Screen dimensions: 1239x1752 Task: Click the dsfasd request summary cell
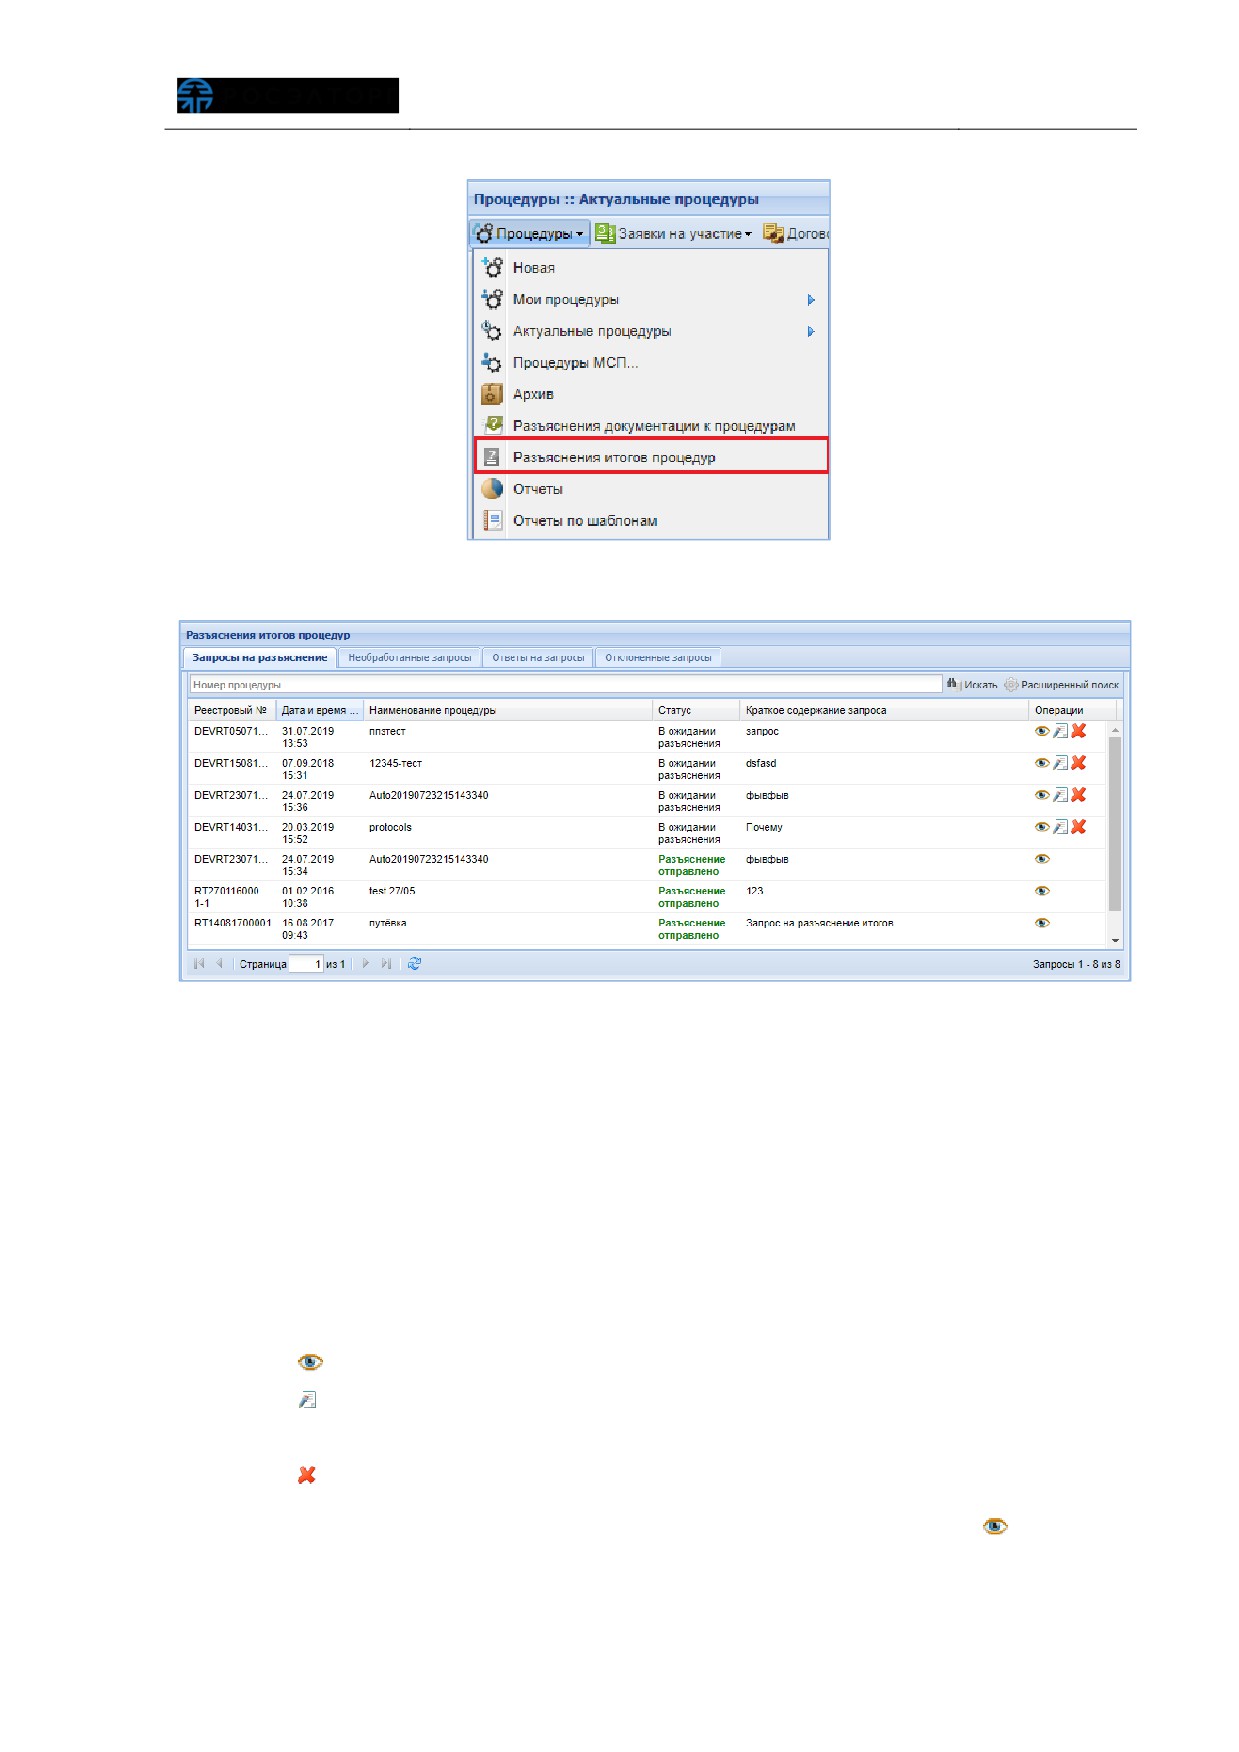click(885, 769)
